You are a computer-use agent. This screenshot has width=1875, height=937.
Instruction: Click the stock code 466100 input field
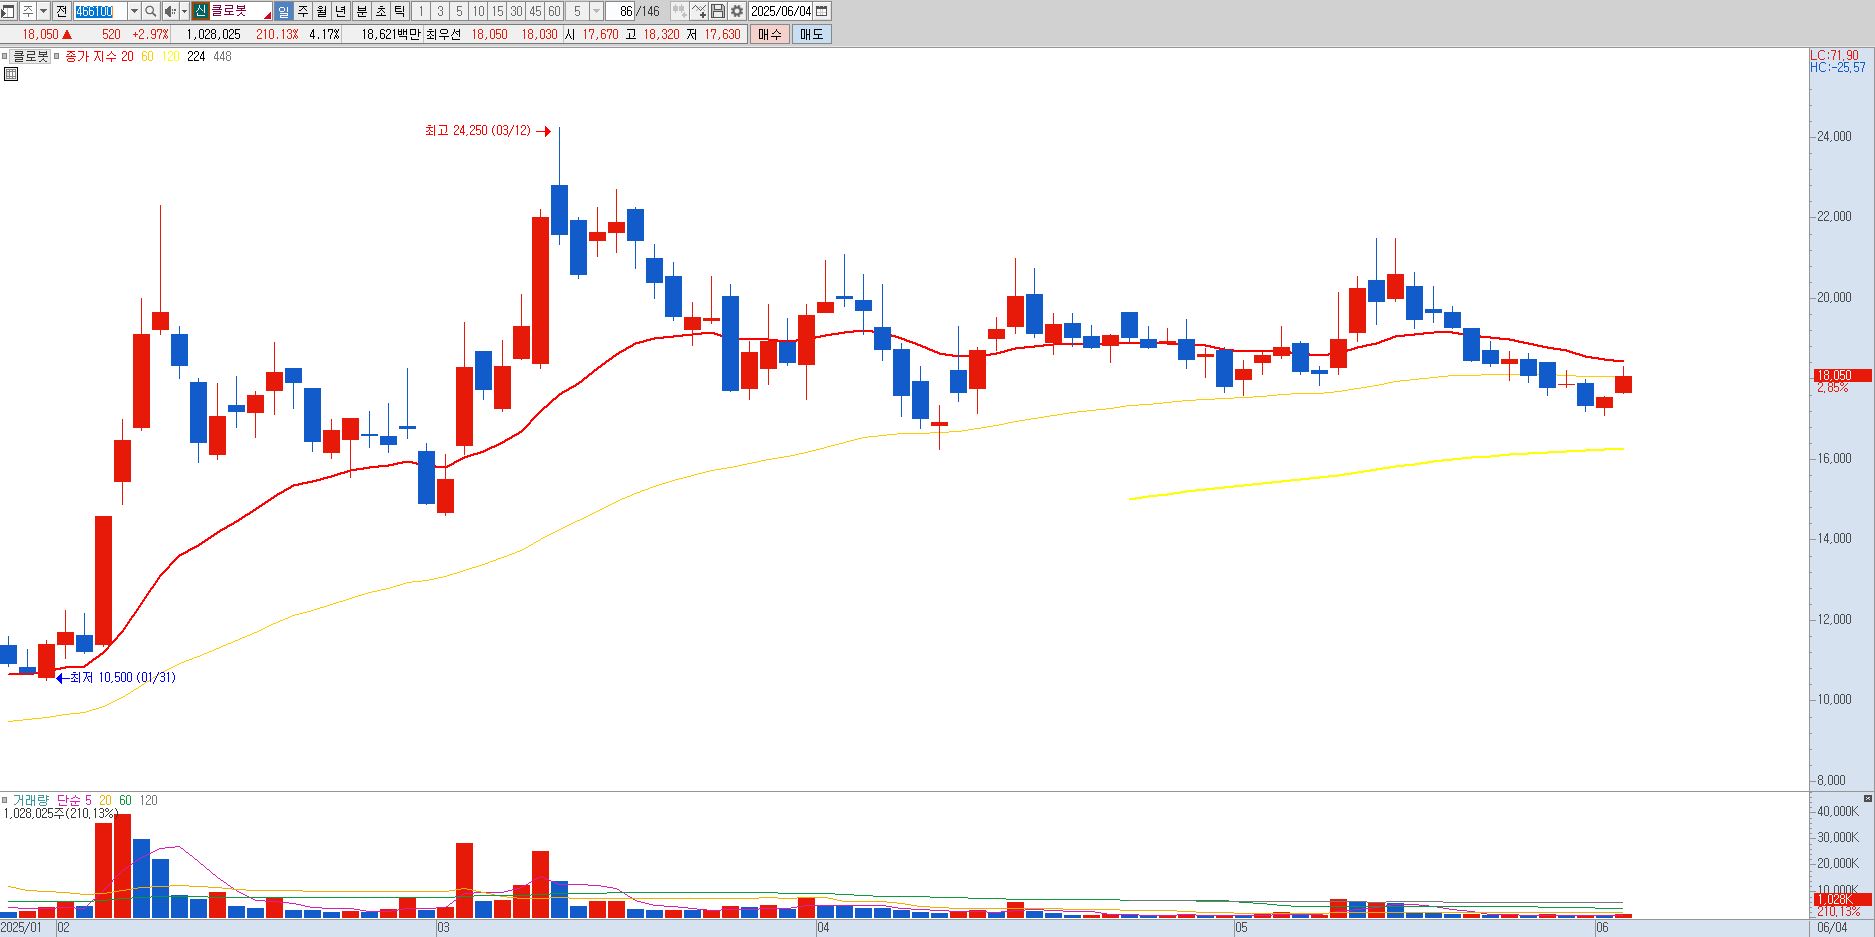100,11
